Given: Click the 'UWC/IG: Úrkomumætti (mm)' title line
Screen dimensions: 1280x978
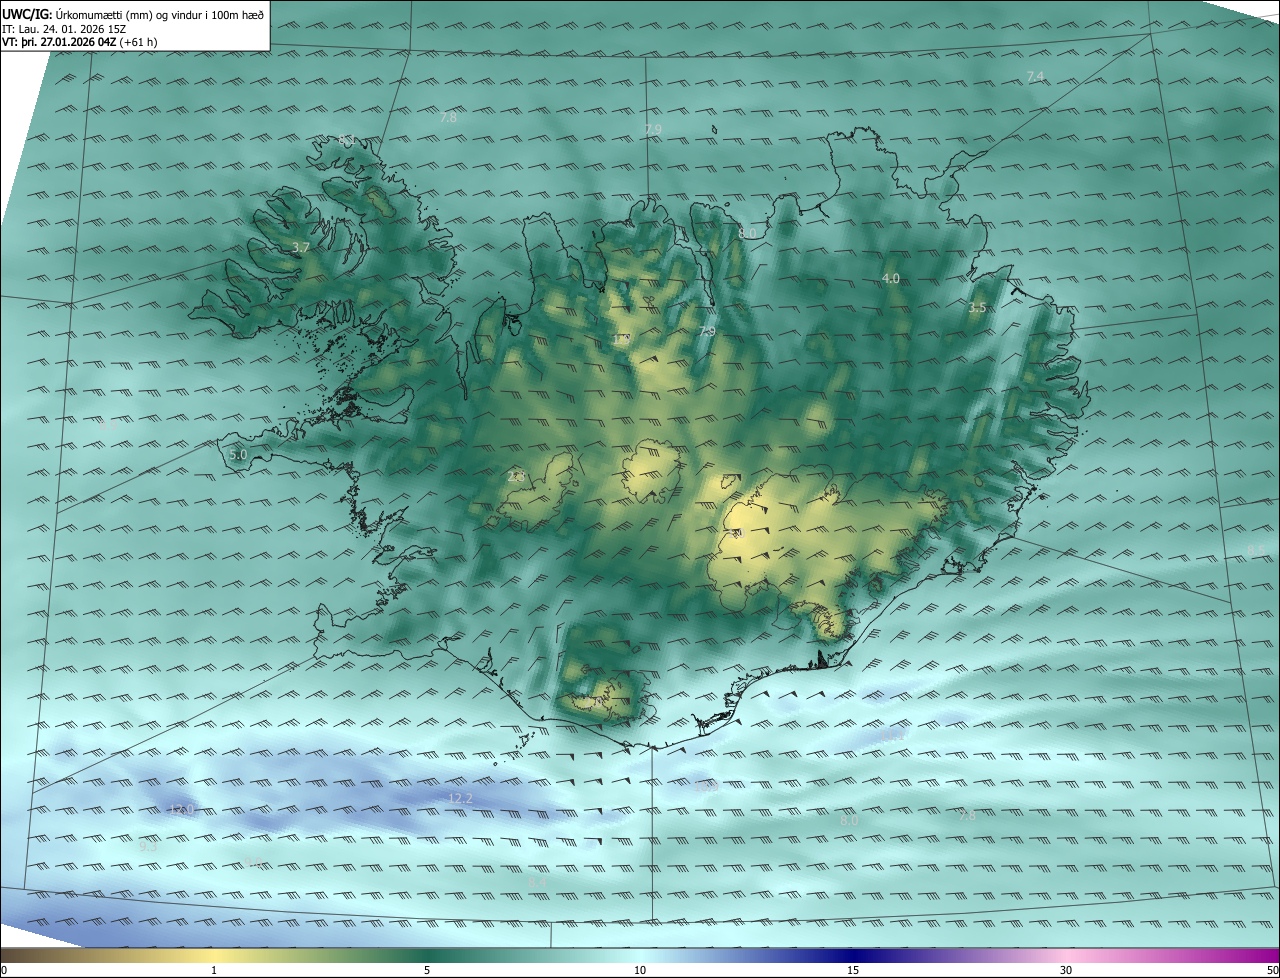Looking at the screenshot, I should tap(133, 13).
